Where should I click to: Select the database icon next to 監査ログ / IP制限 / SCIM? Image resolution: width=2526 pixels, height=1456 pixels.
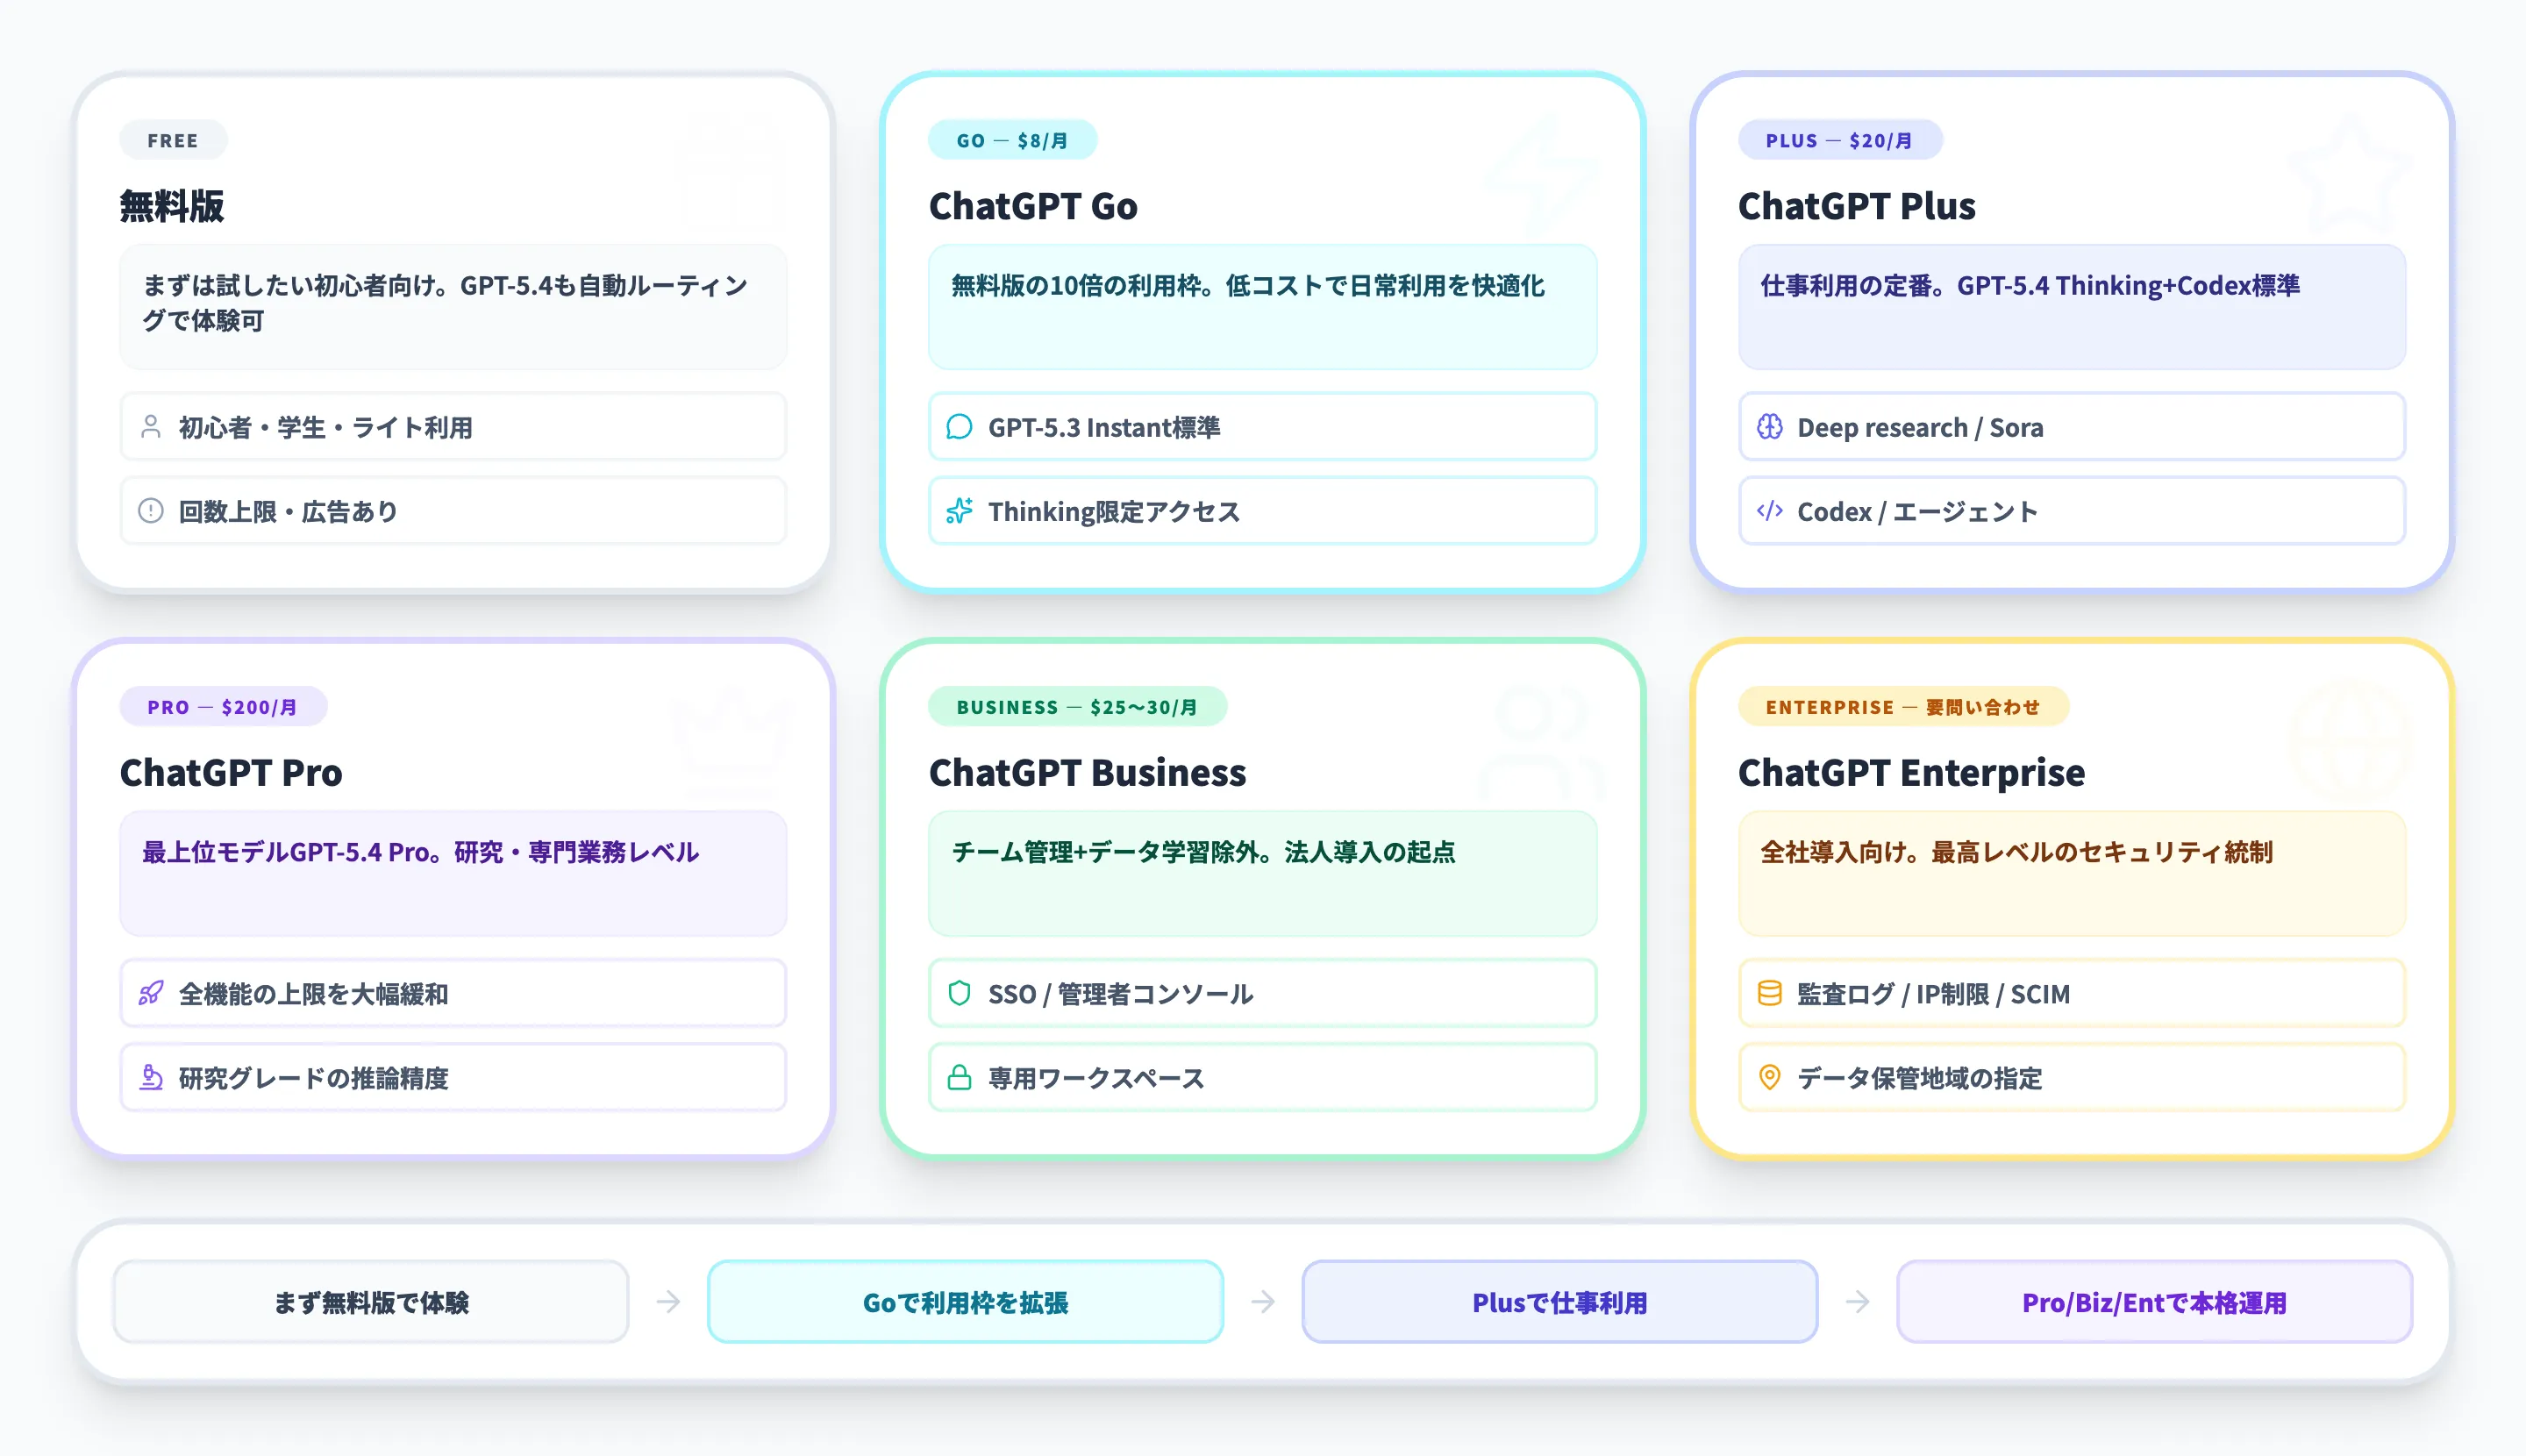(1770, 993)
